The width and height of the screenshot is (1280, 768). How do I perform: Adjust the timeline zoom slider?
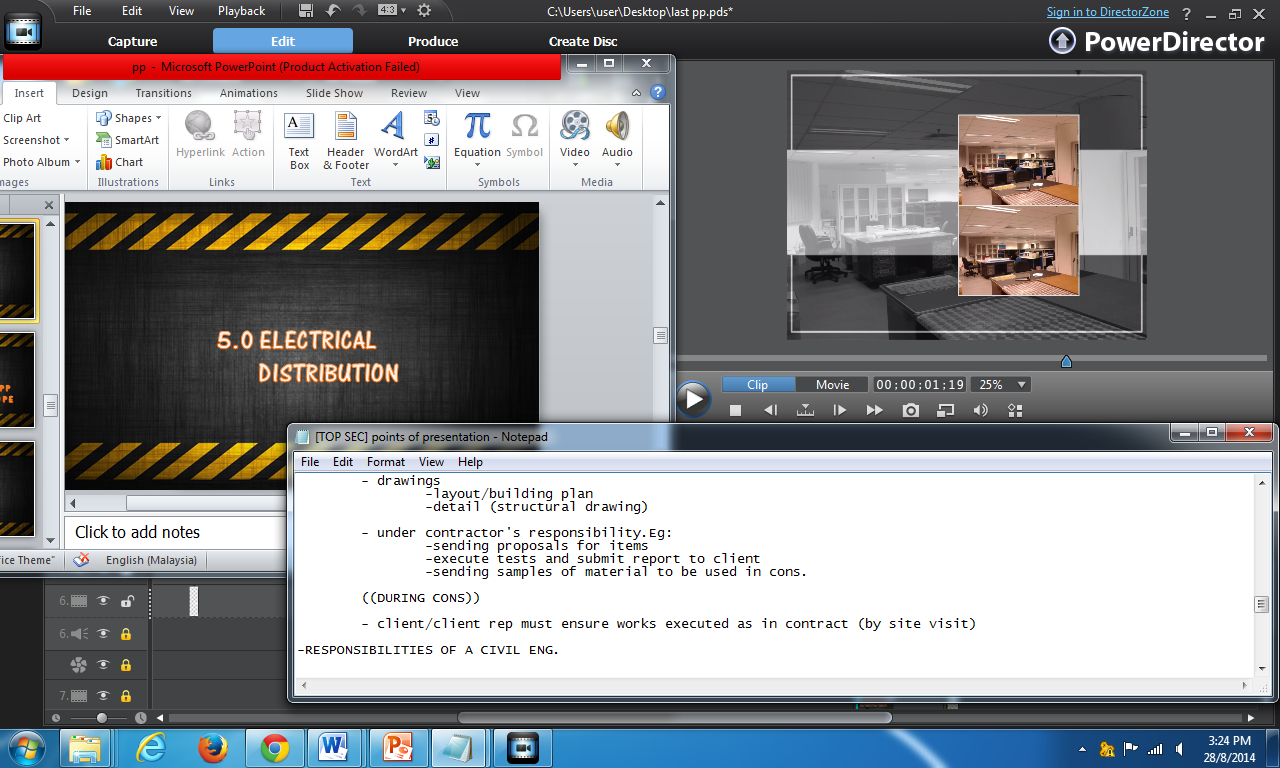103,718
